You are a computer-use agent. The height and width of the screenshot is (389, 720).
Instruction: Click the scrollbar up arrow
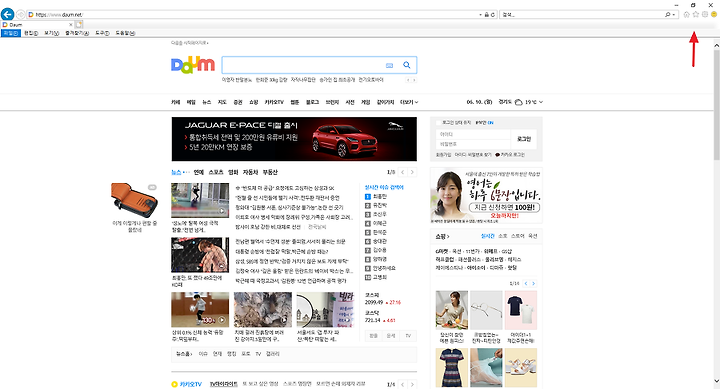716,45
